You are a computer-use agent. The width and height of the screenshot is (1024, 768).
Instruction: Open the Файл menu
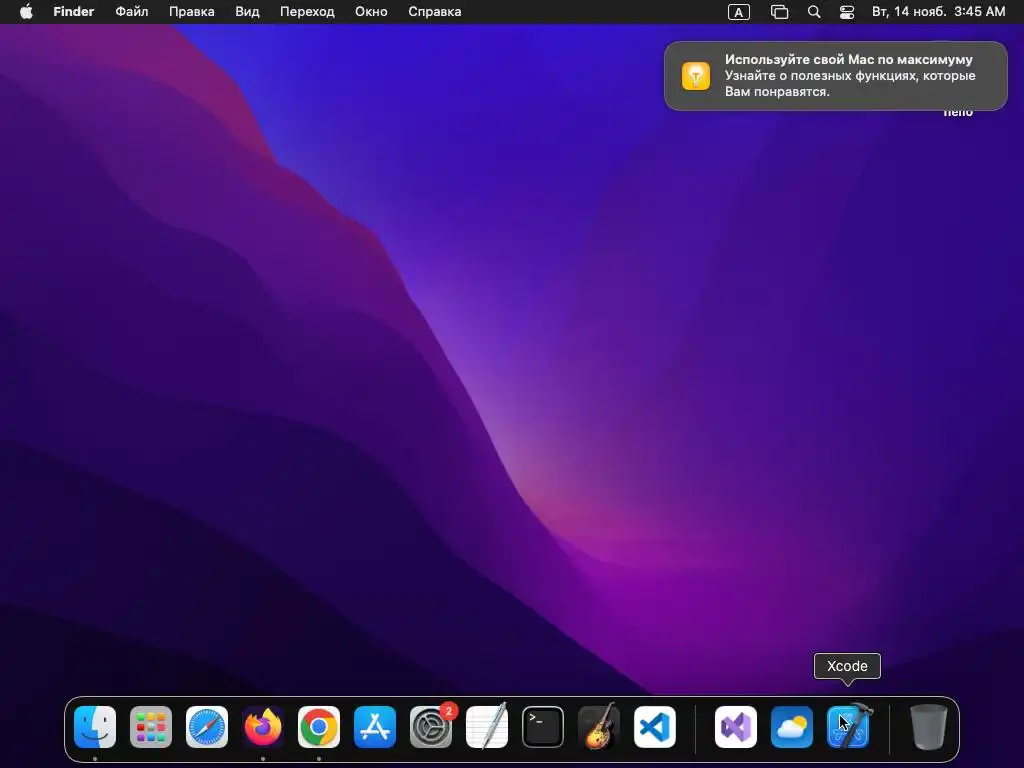tap(131, 12)
